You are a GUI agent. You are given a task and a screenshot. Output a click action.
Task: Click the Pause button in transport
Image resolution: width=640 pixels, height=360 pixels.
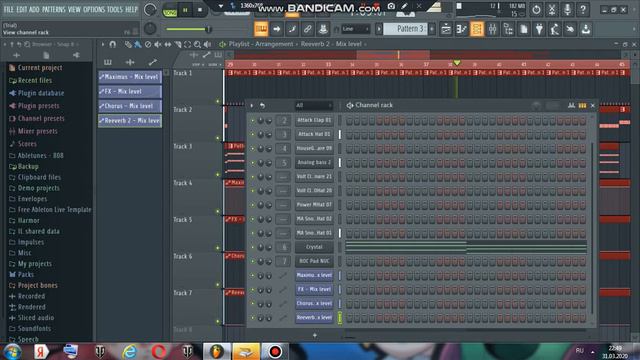pyautogui.click(x=185, y=9)
